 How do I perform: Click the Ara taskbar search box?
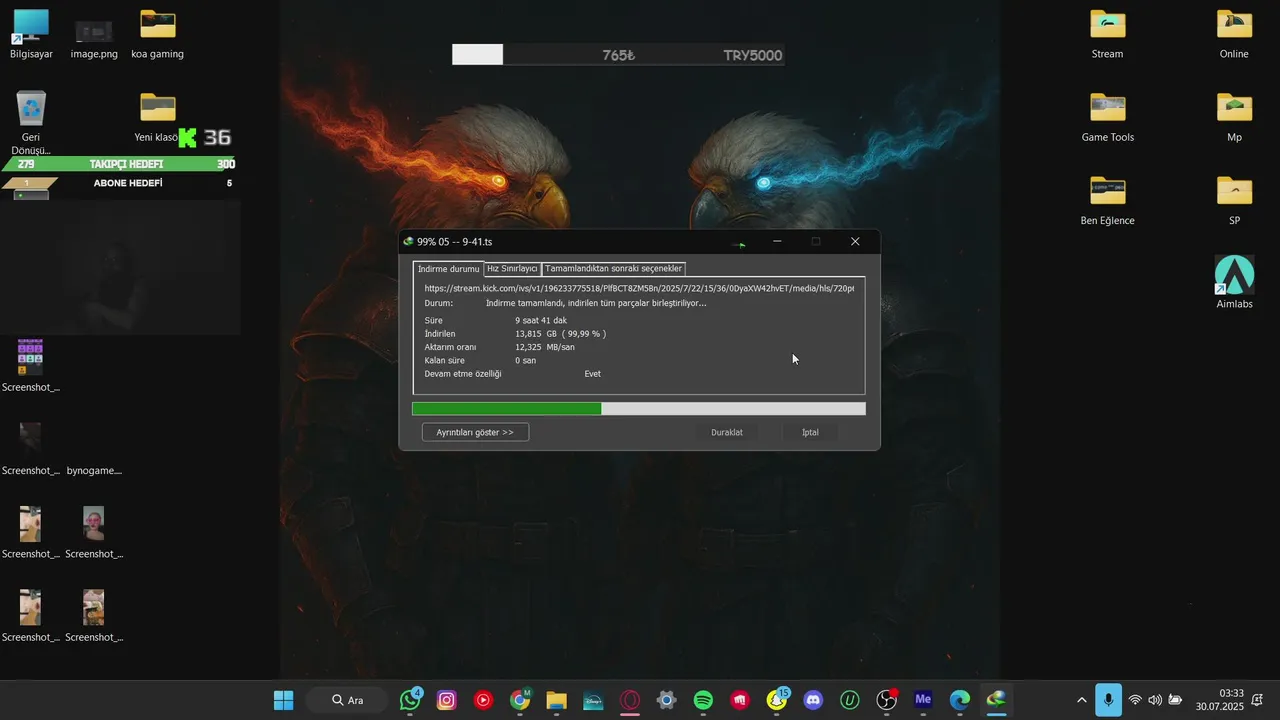pyautogui.click(x=348, y=700)
